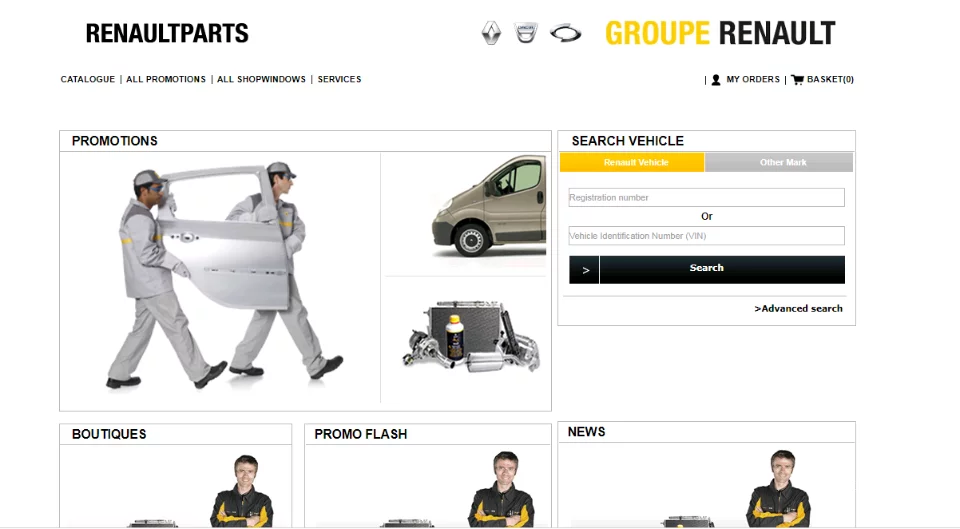Click the arrow button left of Search
960x529 pixels.
pyautogui.click(x=584, y=270)
